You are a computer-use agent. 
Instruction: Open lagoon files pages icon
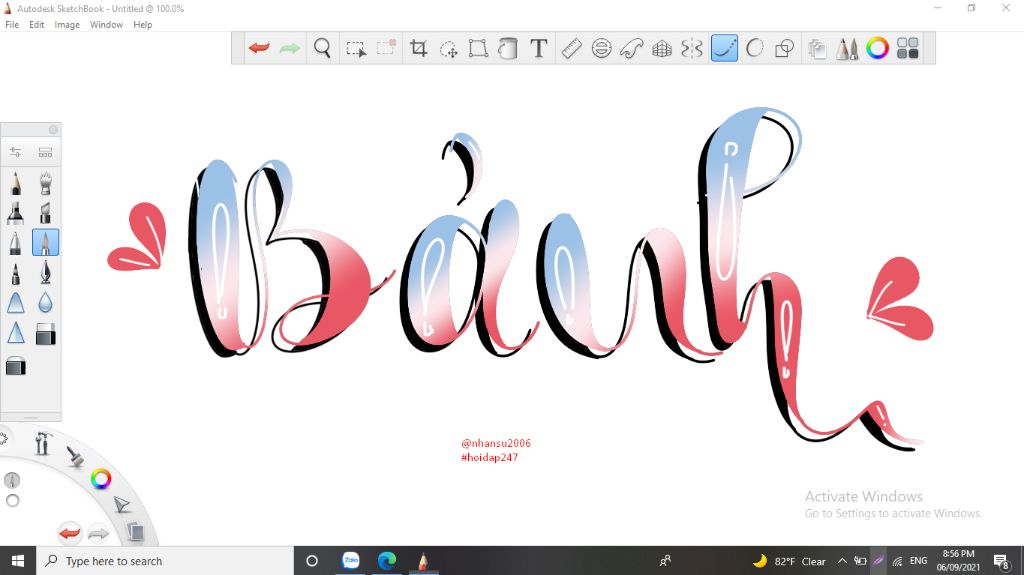(135, 531)
